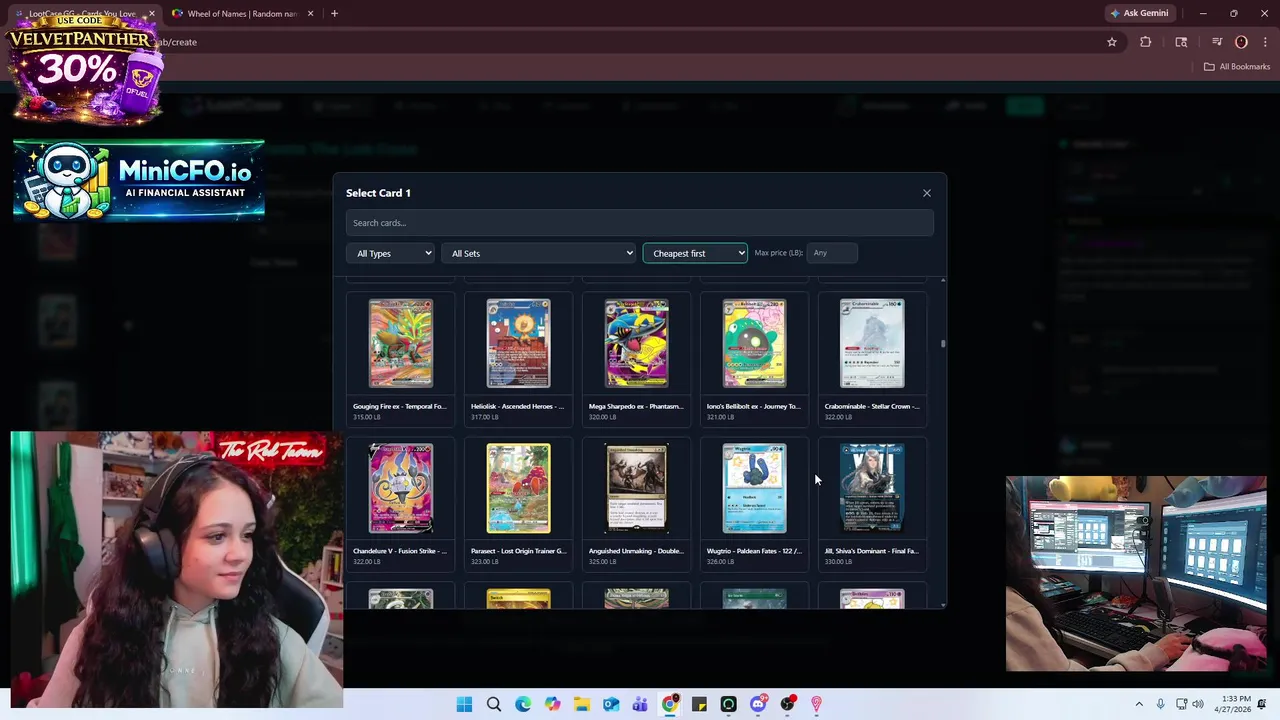This screenshot has height=720, width=1280.
Task: Select the Parasect Lost Origin card
Action: [x=518, y=503]
